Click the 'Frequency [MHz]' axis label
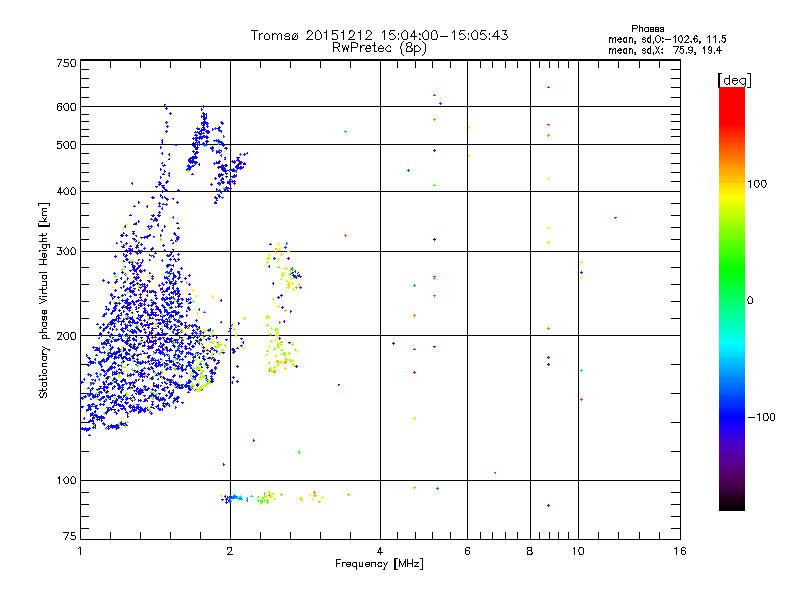800x600 pixels. 379,564
